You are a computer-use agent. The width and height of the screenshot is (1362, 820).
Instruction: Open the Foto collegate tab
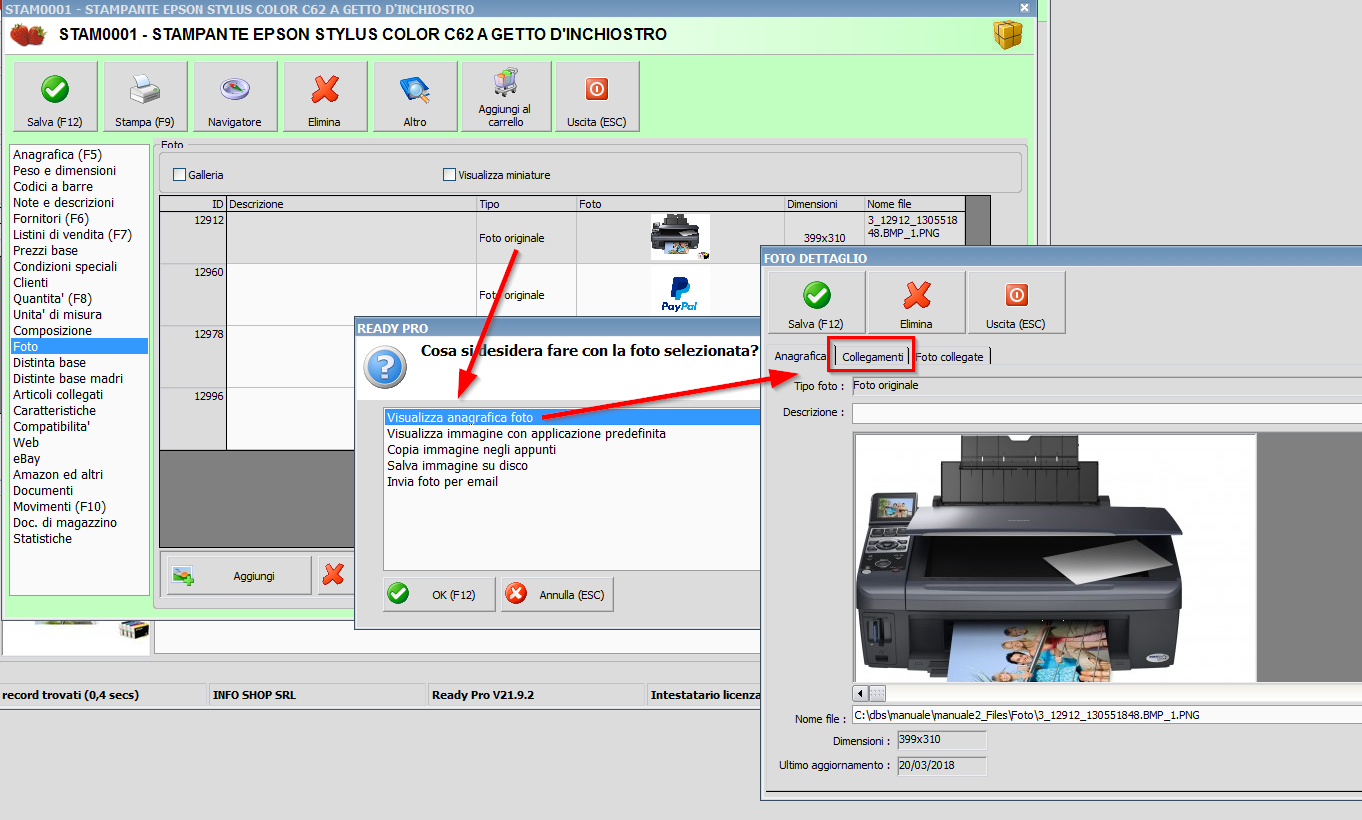tap(950, 356)
